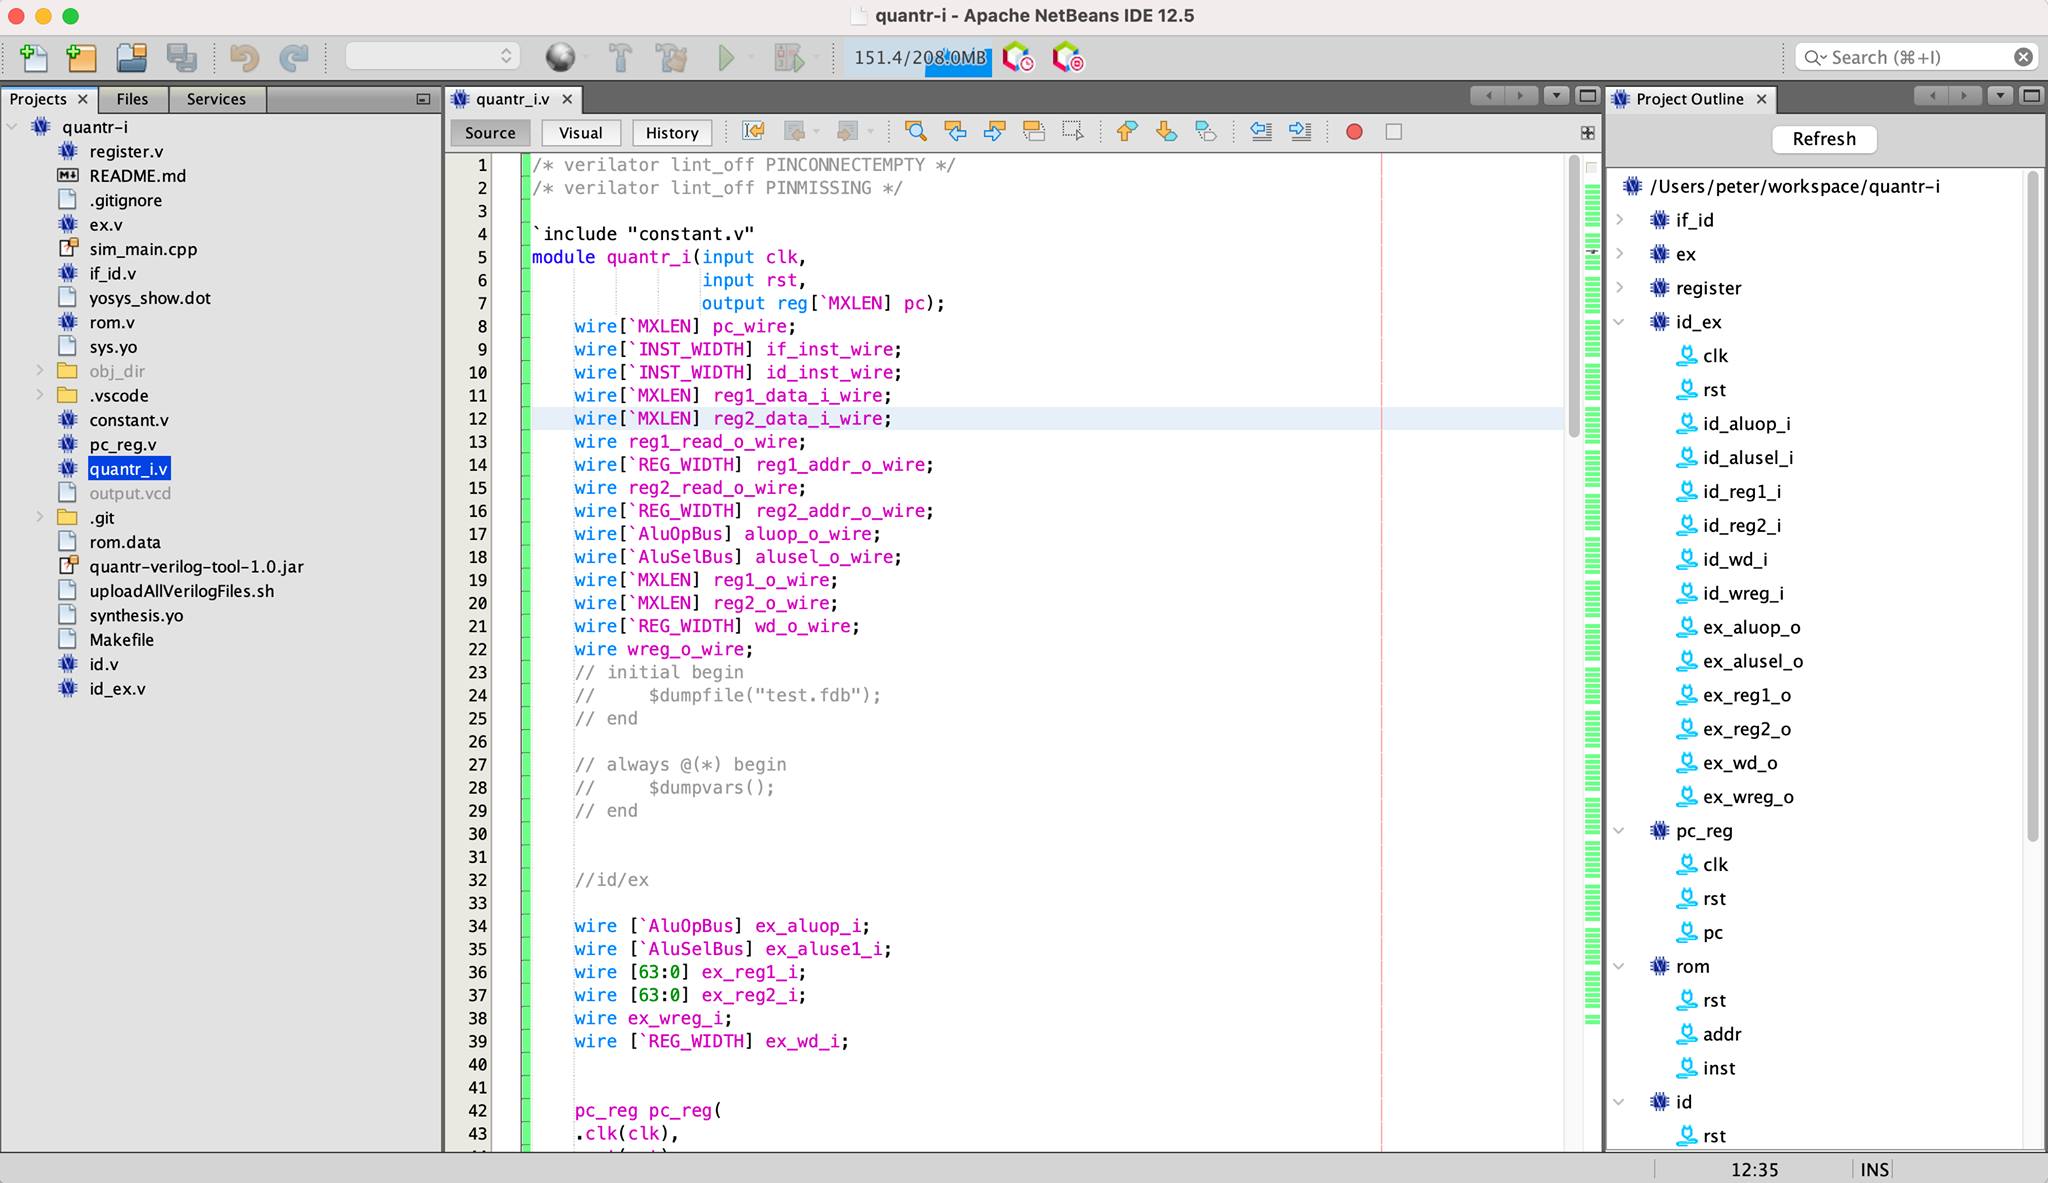Click memory usage bar to collect garbage
Screen dimensions: 2048x1183
[918, 57]
